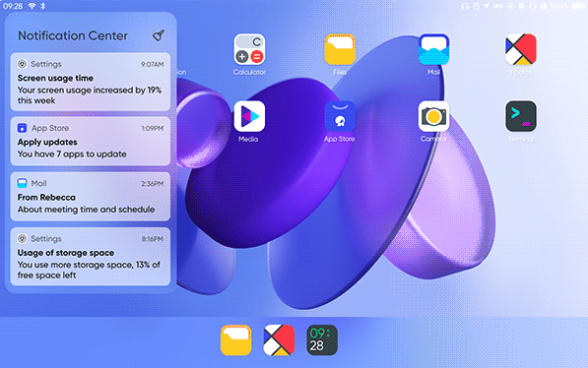Click the lock status icon
588x368 pixels.
pos(476,6)
